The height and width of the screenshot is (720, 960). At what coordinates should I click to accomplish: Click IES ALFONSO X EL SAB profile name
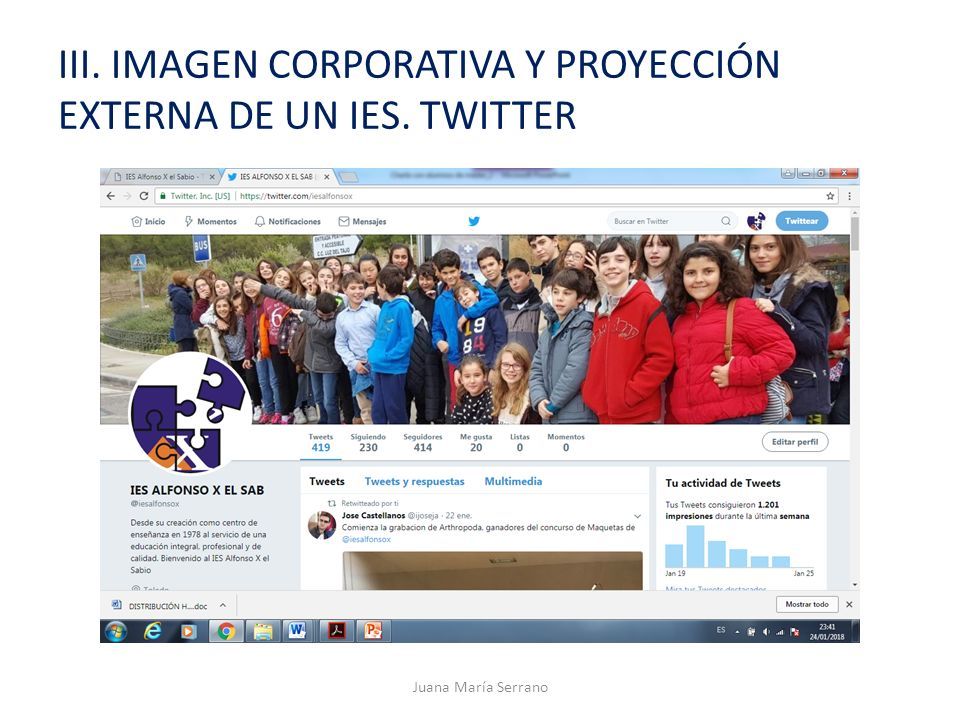[x=197, y=490]
